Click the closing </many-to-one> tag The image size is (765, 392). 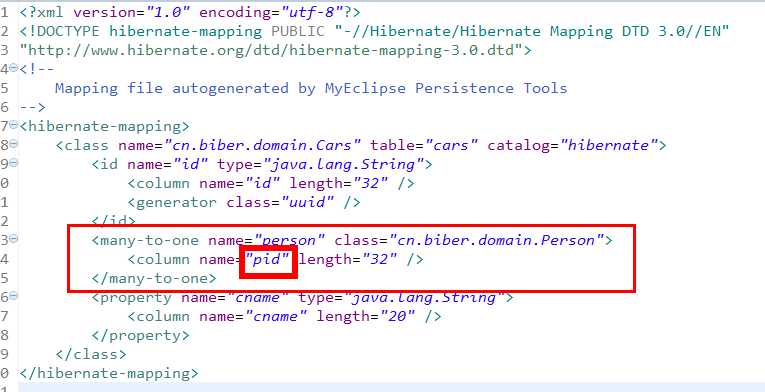(154, 278)
